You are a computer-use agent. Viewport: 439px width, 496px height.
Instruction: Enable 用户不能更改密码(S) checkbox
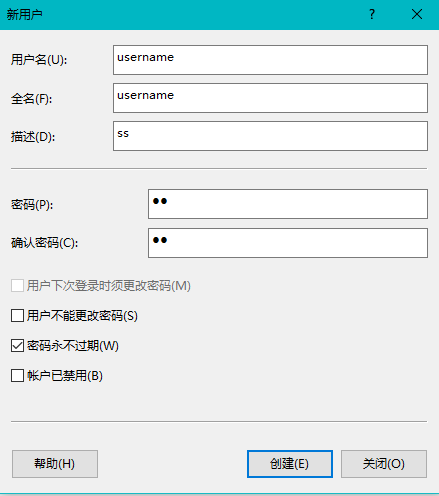[x=17, y=316]
